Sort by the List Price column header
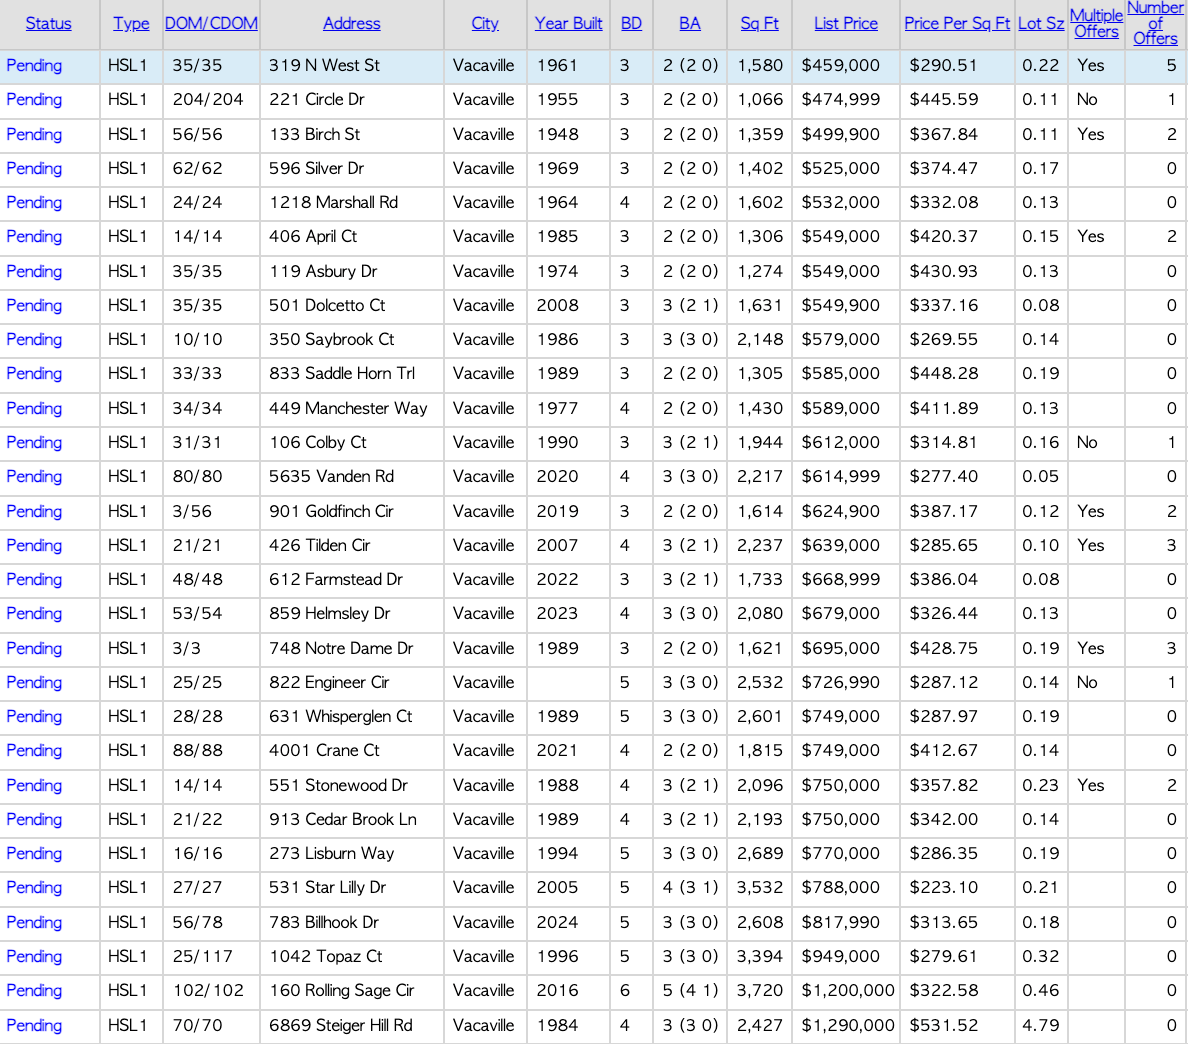Screen dimensions: 1188x1054 click(x=846, y=23)
